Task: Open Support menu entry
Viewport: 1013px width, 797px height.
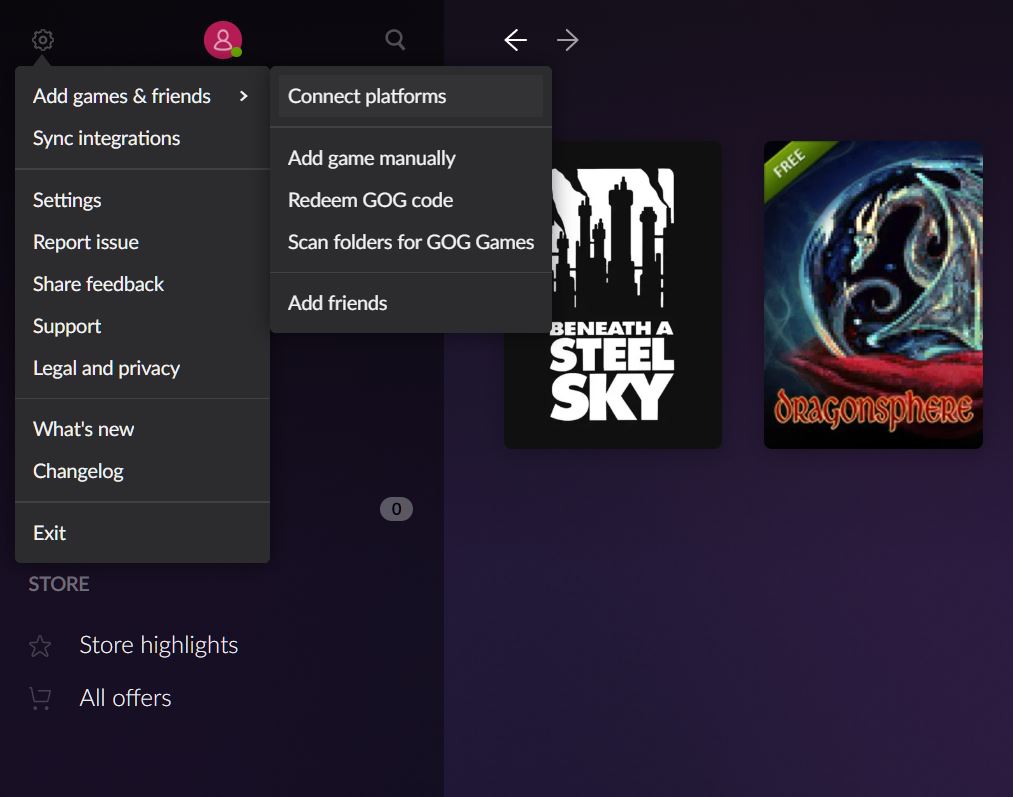Action: [x=142, y=326]
